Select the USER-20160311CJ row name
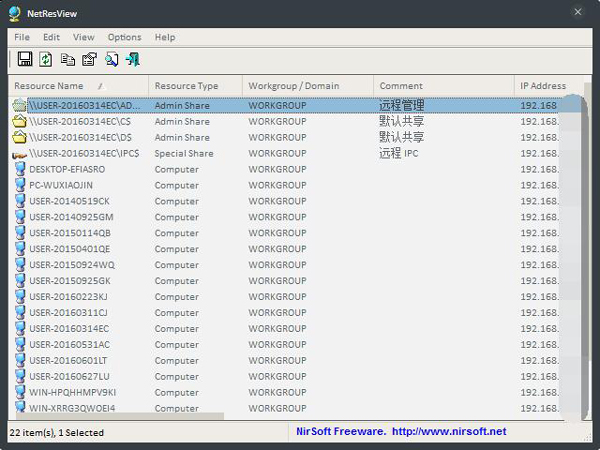 point(68,313)
